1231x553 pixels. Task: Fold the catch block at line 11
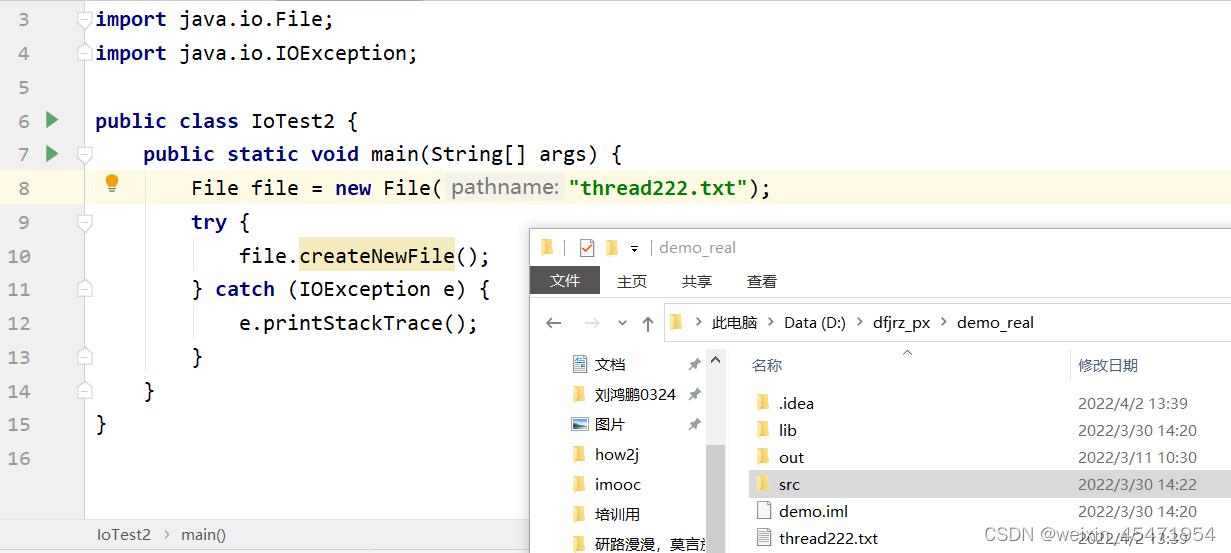85,289
